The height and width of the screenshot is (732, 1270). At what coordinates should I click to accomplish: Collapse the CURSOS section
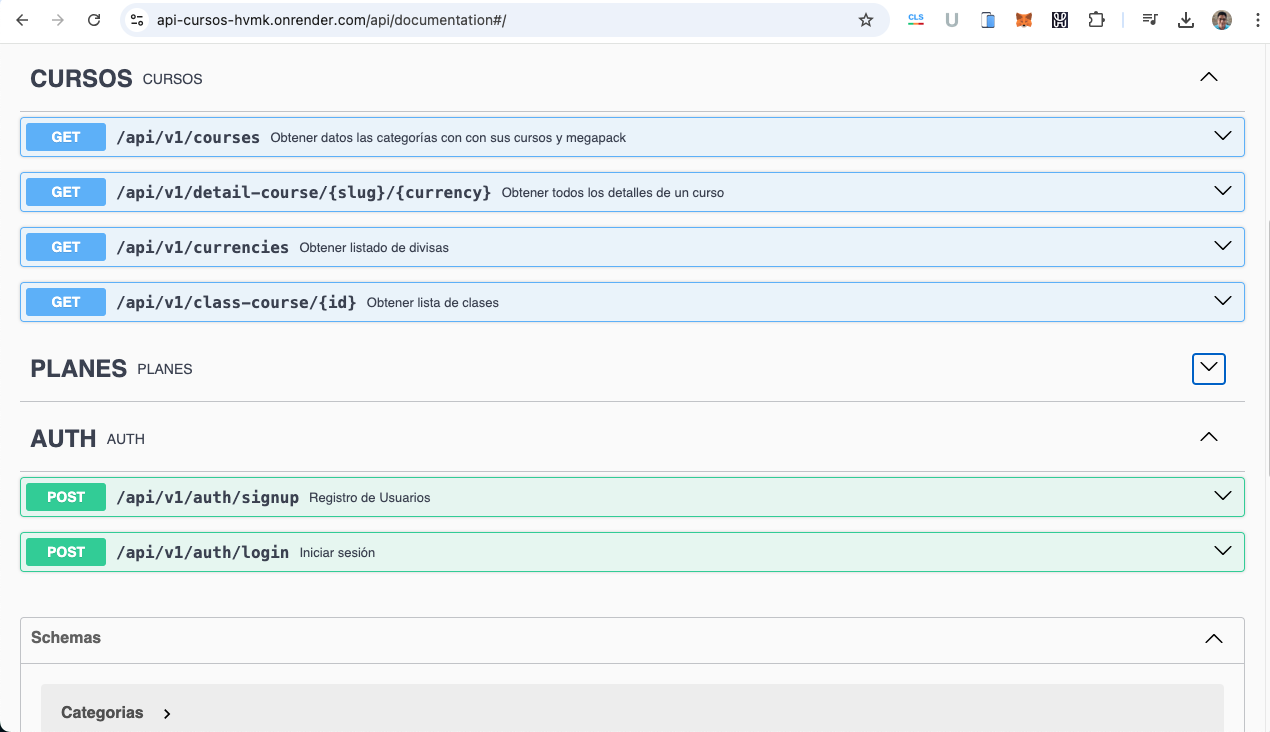point(1209,77)
